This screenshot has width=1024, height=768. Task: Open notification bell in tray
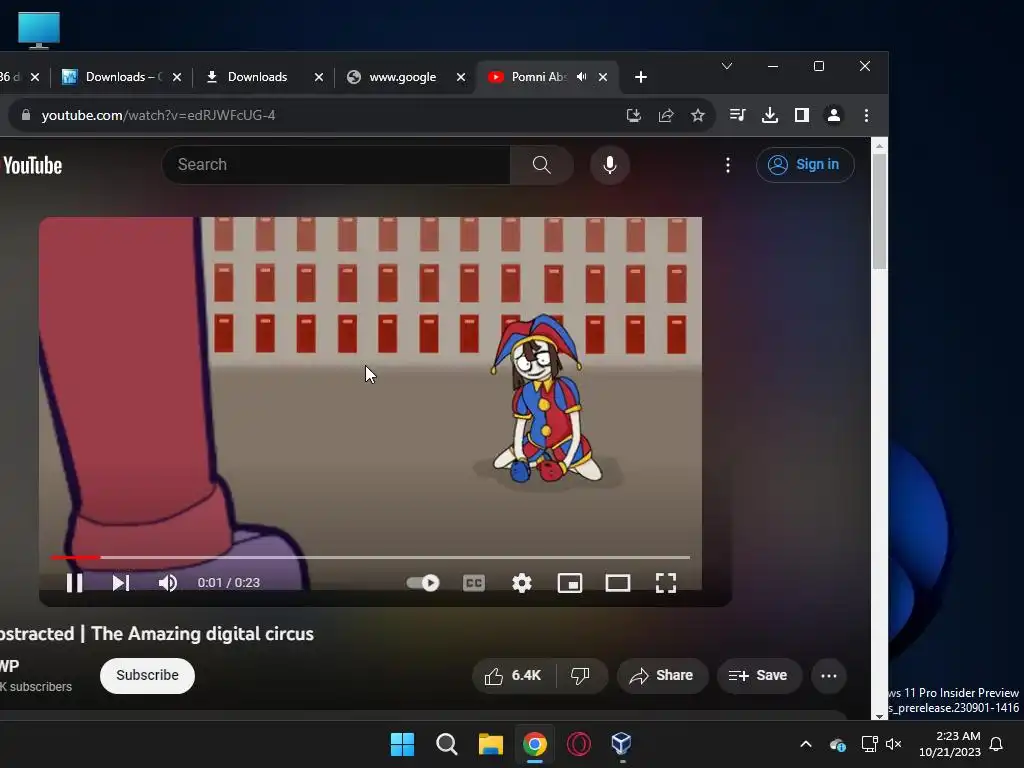[997, 744]
